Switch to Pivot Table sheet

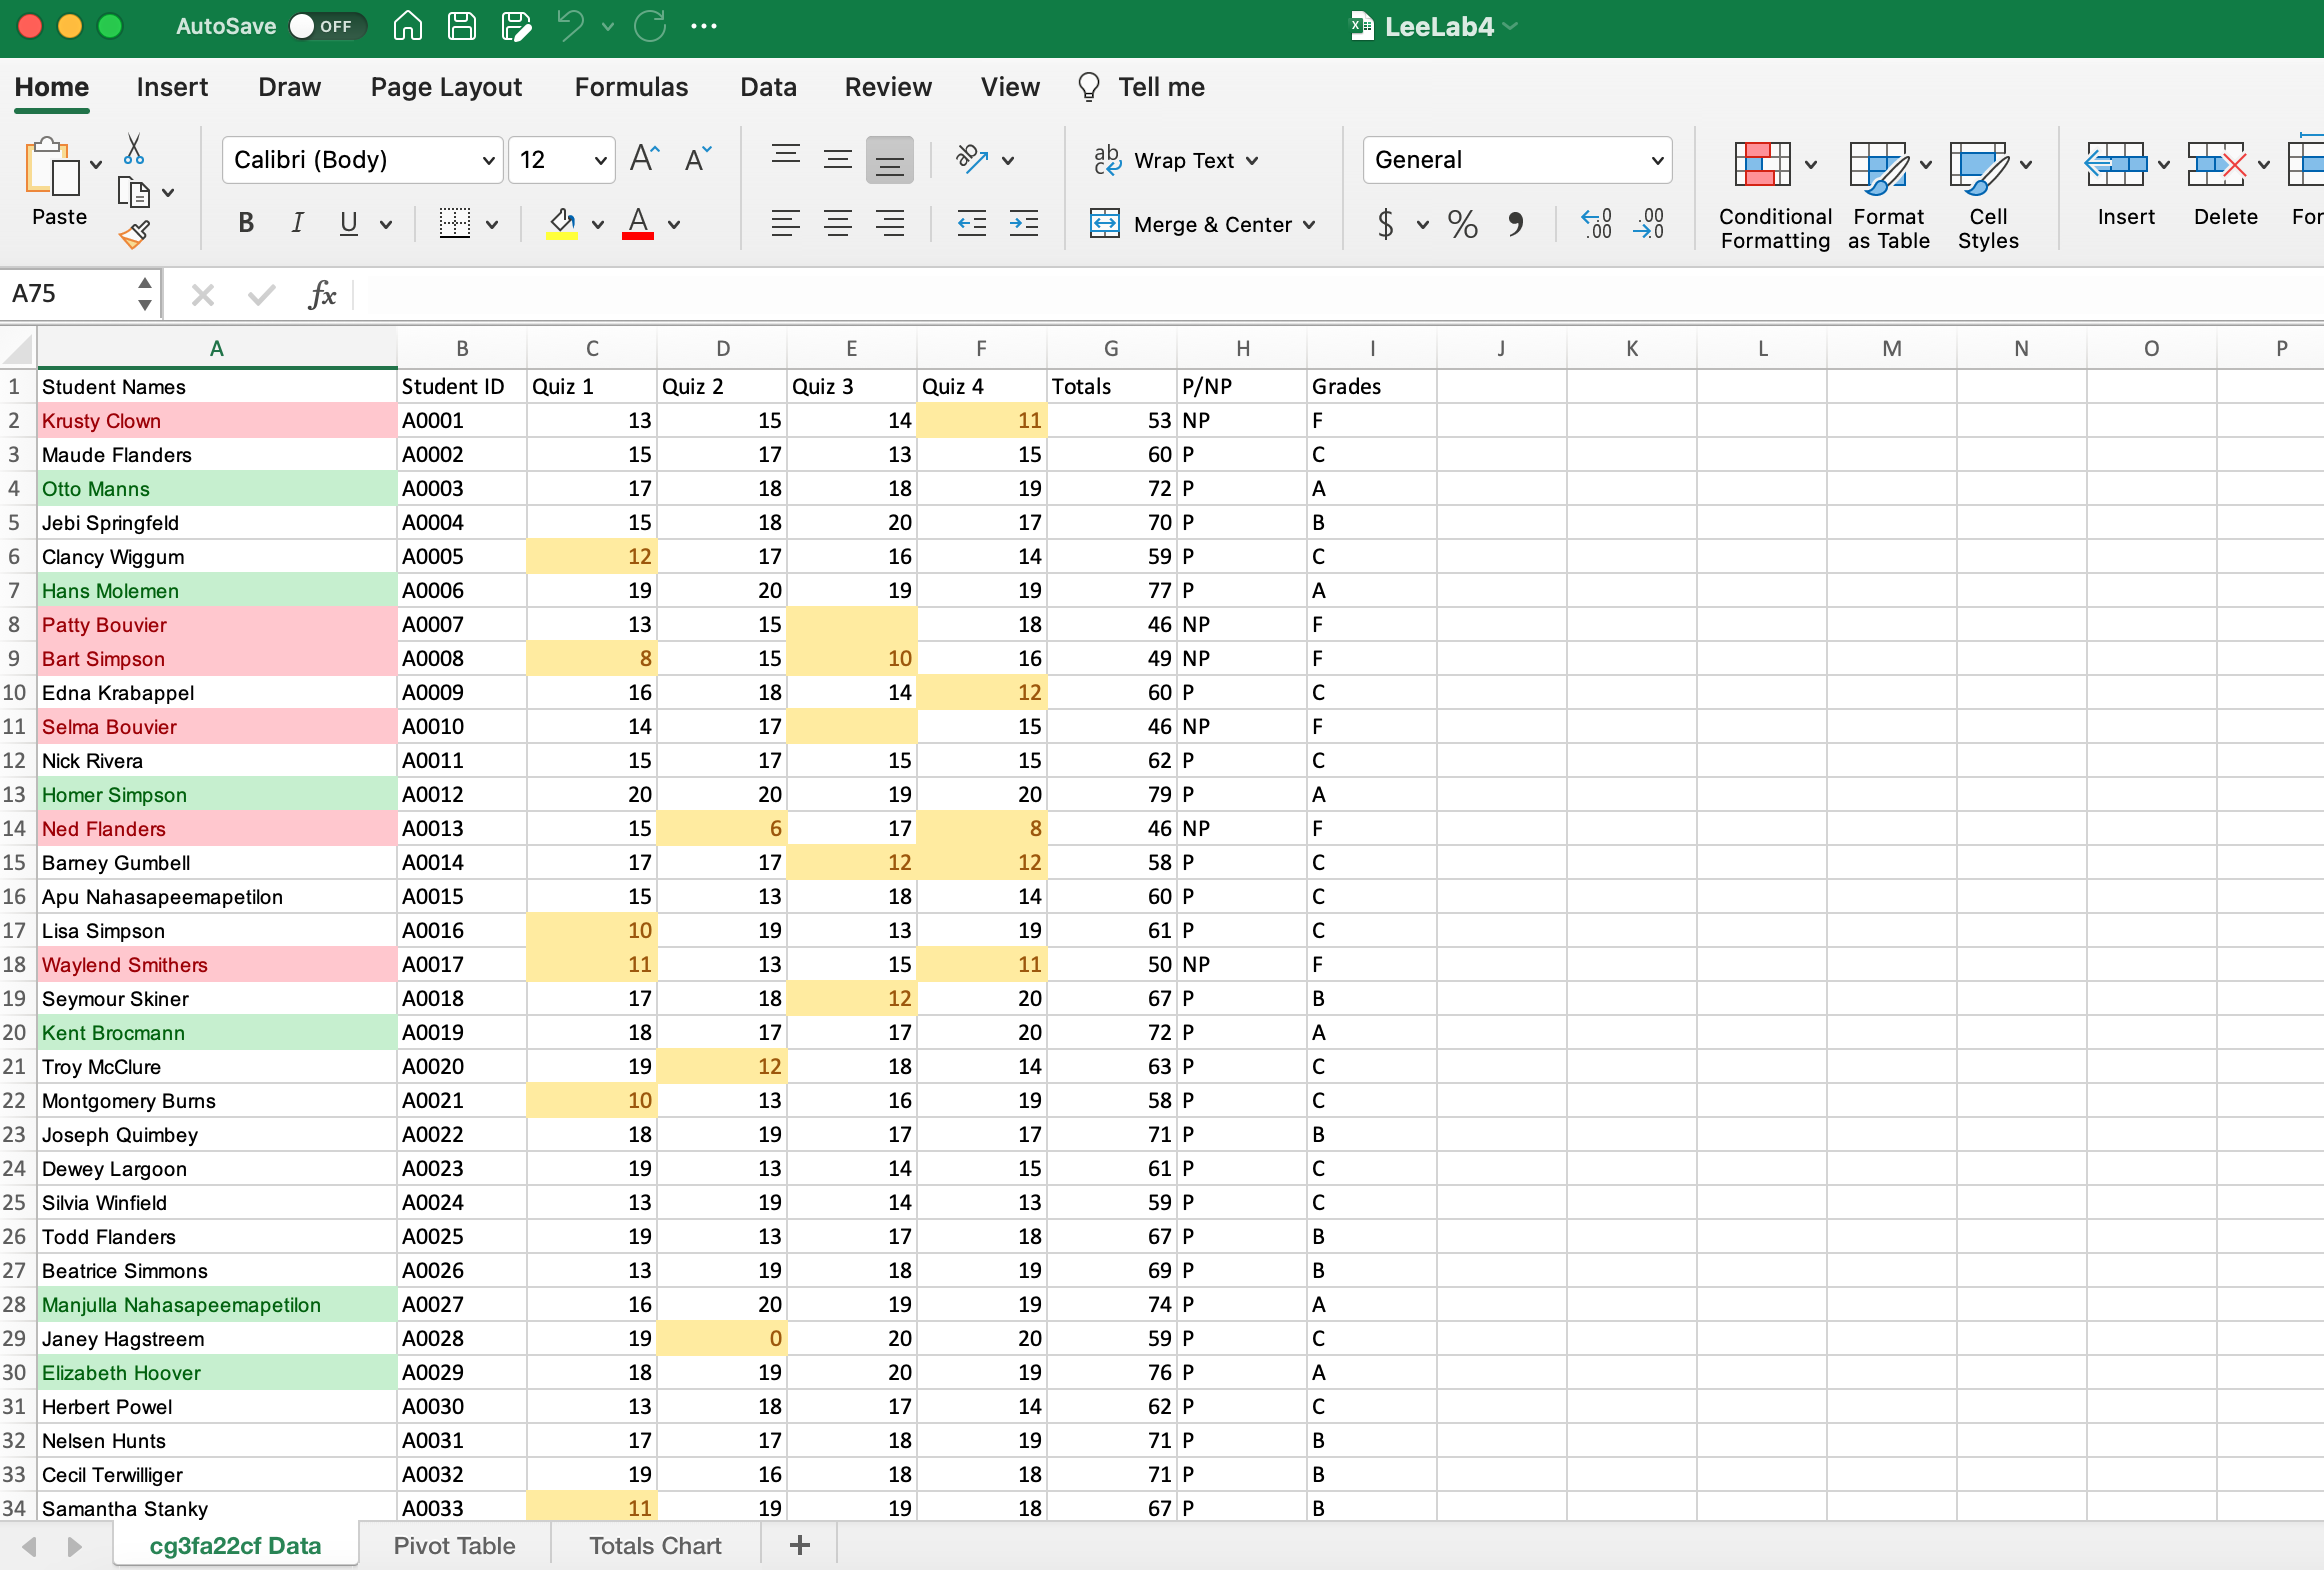(454, 1545)
